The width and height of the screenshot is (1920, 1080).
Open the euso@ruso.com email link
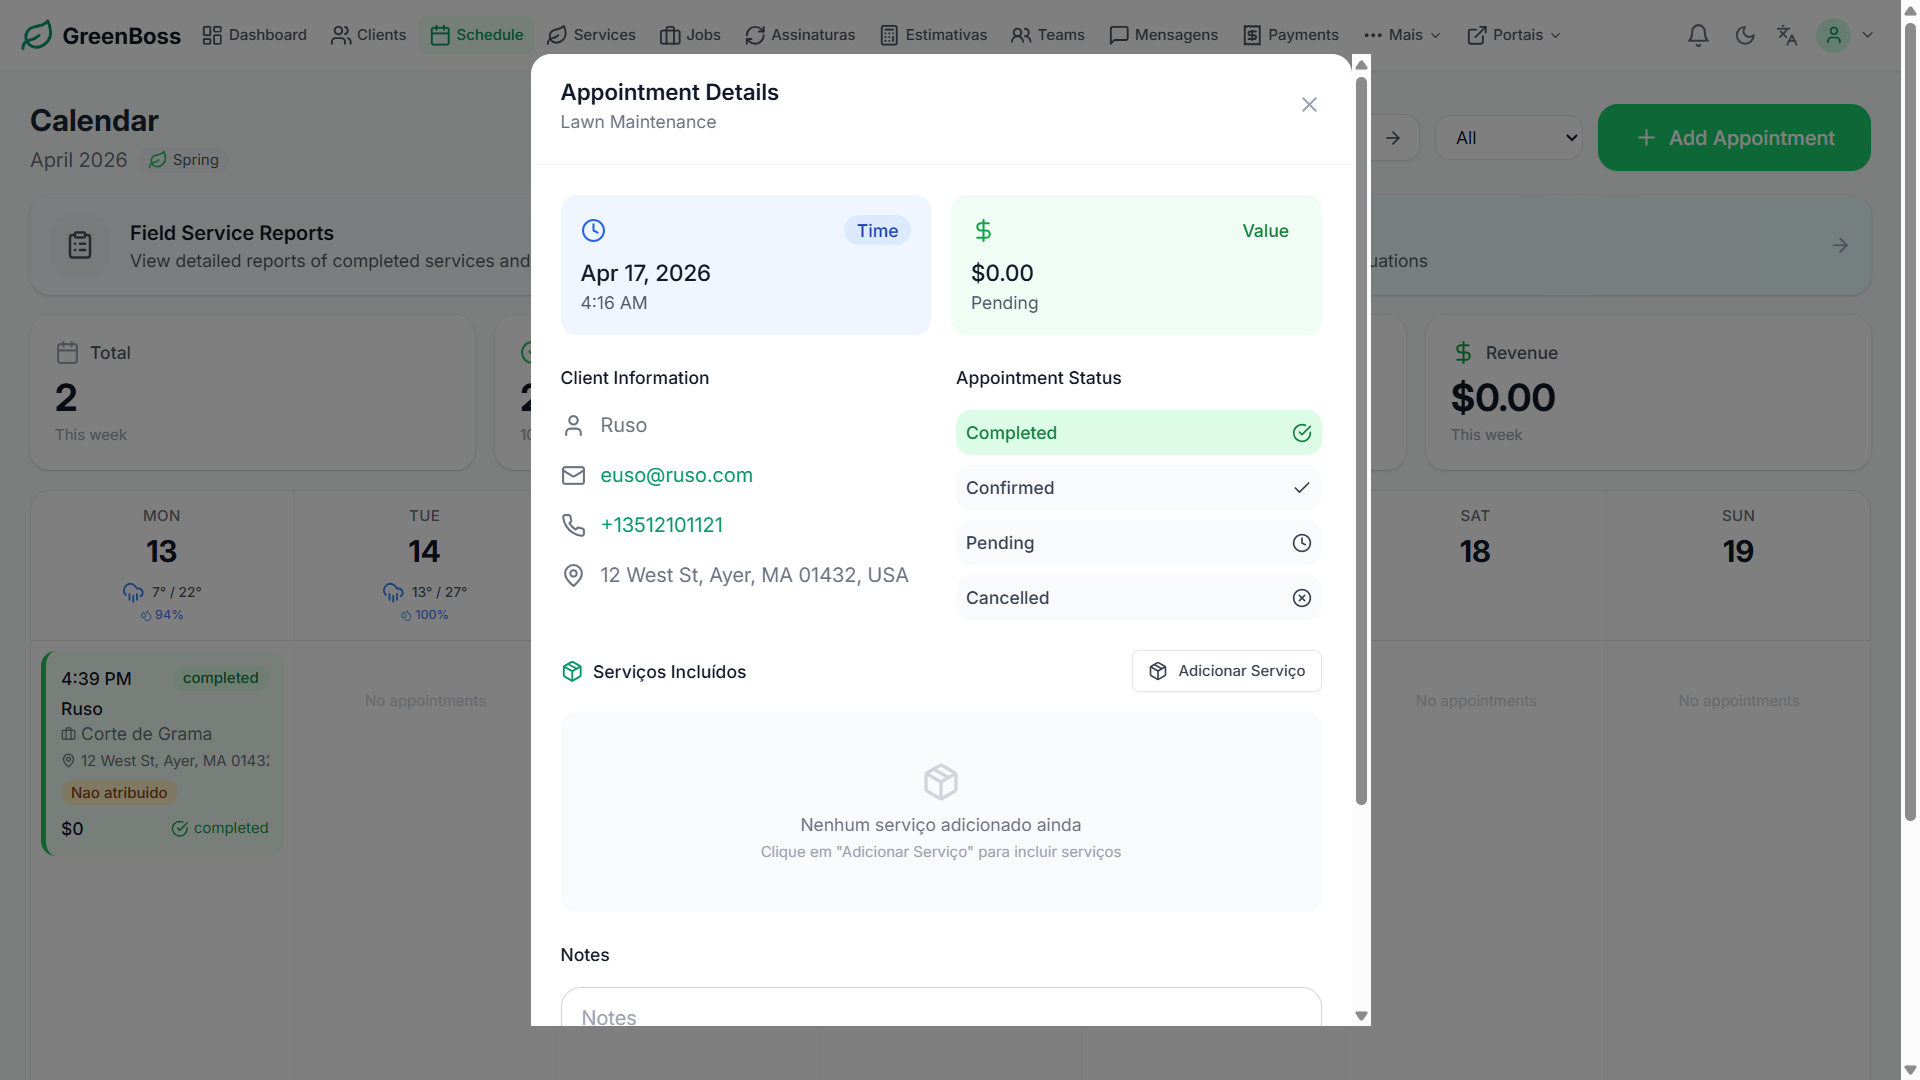(676, 476)
